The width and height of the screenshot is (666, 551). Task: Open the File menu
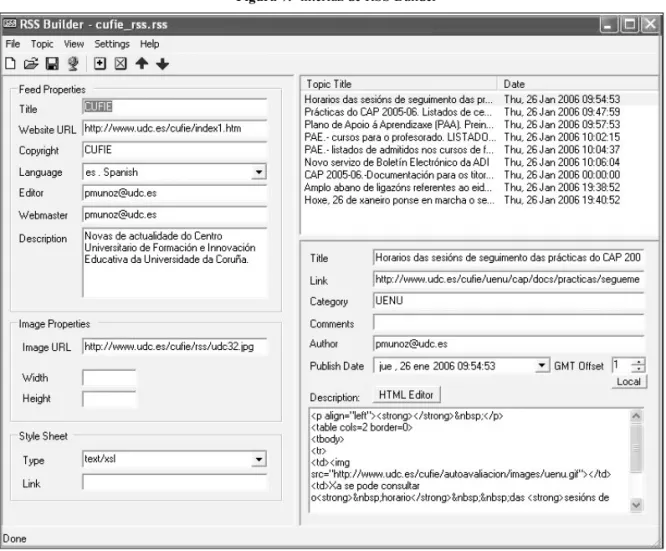(13, 44)
